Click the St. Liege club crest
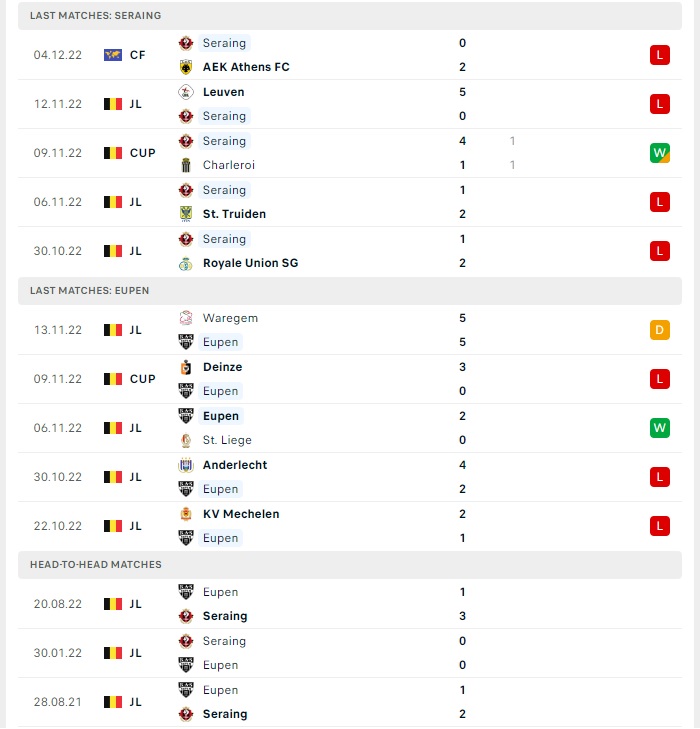Image resolution: width=700 pixels, height=729 pixels. [x=186, y=440]
